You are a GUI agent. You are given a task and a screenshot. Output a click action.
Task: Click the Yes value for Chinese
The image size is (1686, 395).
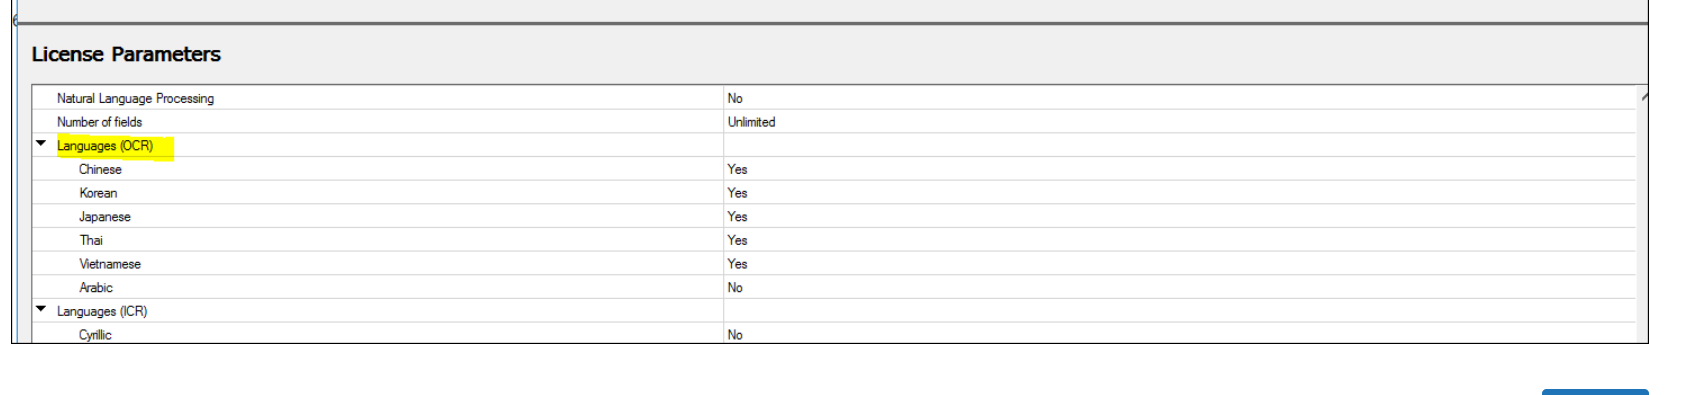click(x=737, y=170)
